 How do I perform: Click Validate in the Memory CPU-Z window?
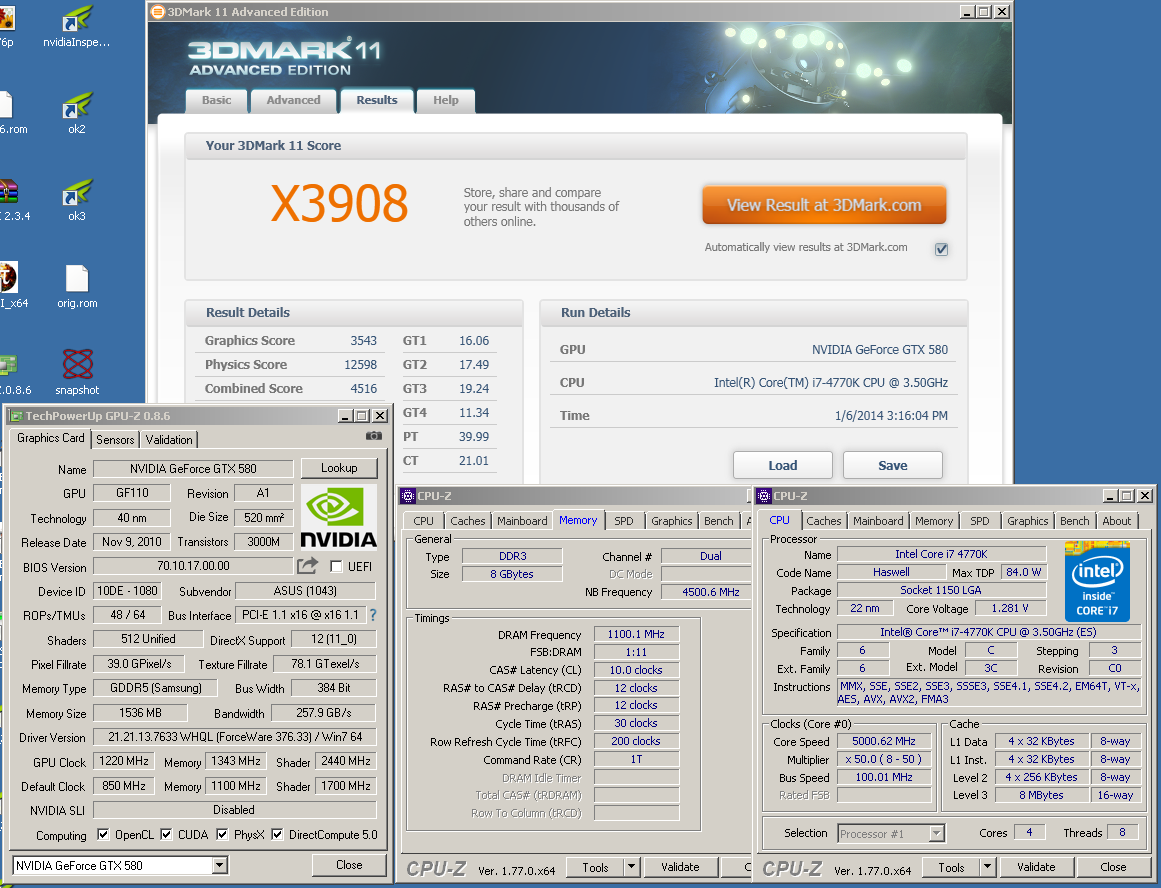pos(680,867)
